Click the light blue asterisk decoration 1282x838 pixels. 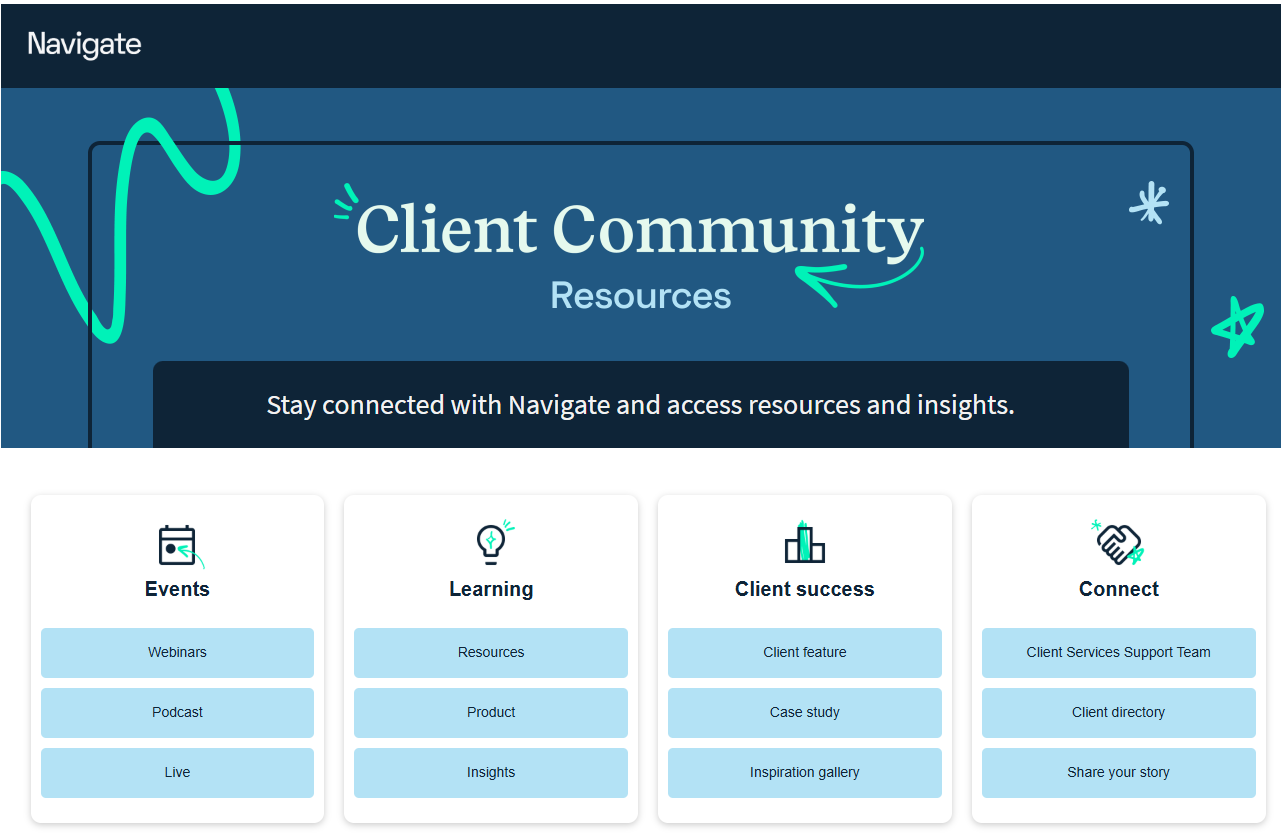(x=1149, y=202)
